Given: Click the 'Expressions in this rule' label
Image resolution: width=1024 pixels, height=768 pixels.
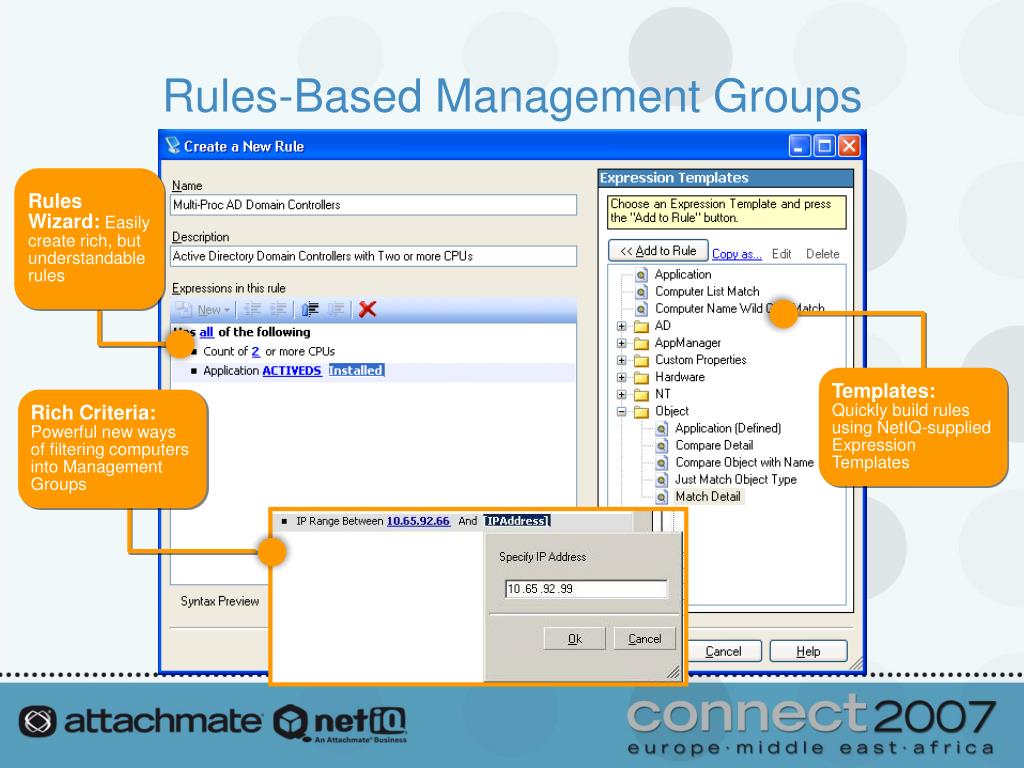Looking at the screenshot, I should point(229,288).
